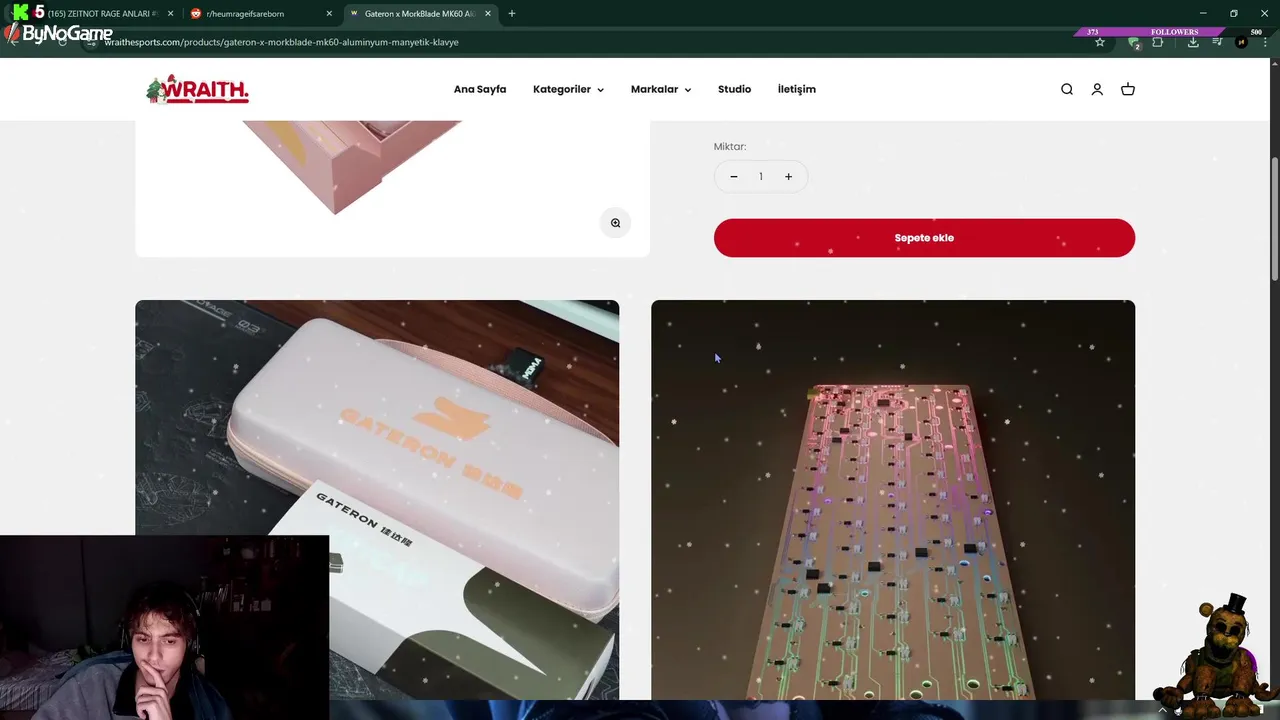This screenshot has width=1280, height=720.
Task: Open the browser downloads icon
Action: click(1193, 42)
